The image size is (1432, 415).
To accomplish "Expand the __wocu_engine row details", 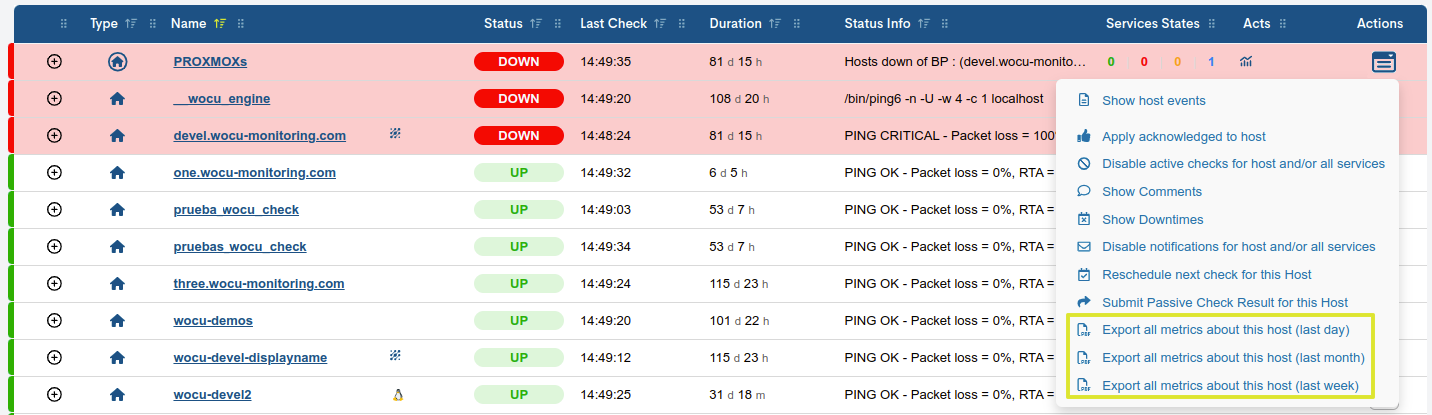I will tap(55, 99).
